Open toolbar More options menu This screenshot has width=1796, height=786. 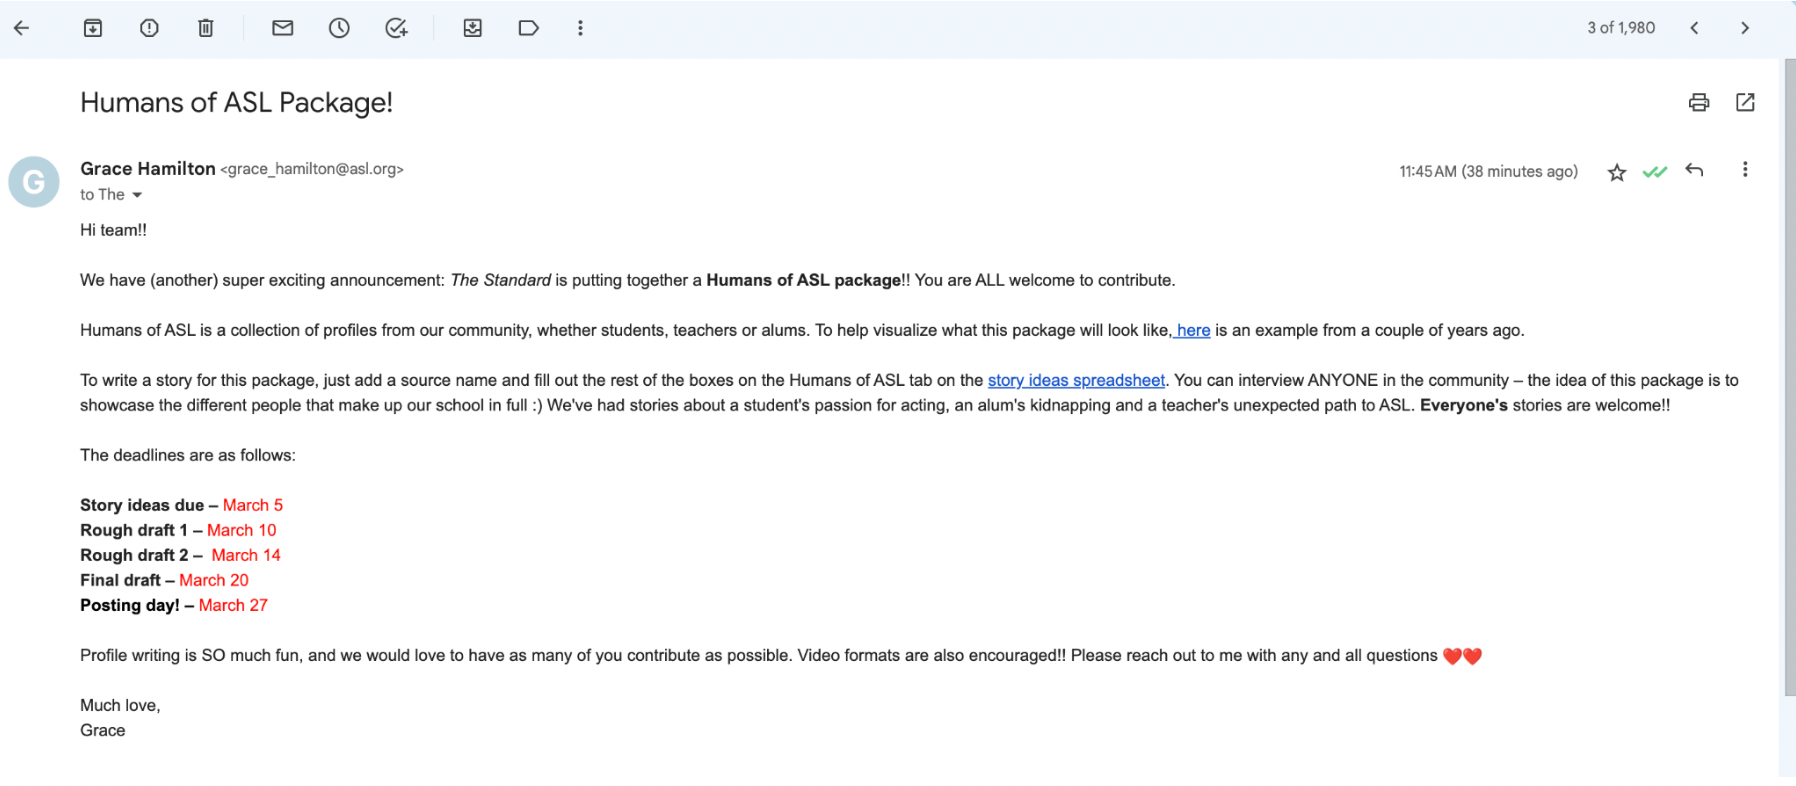tap(580, 28)
